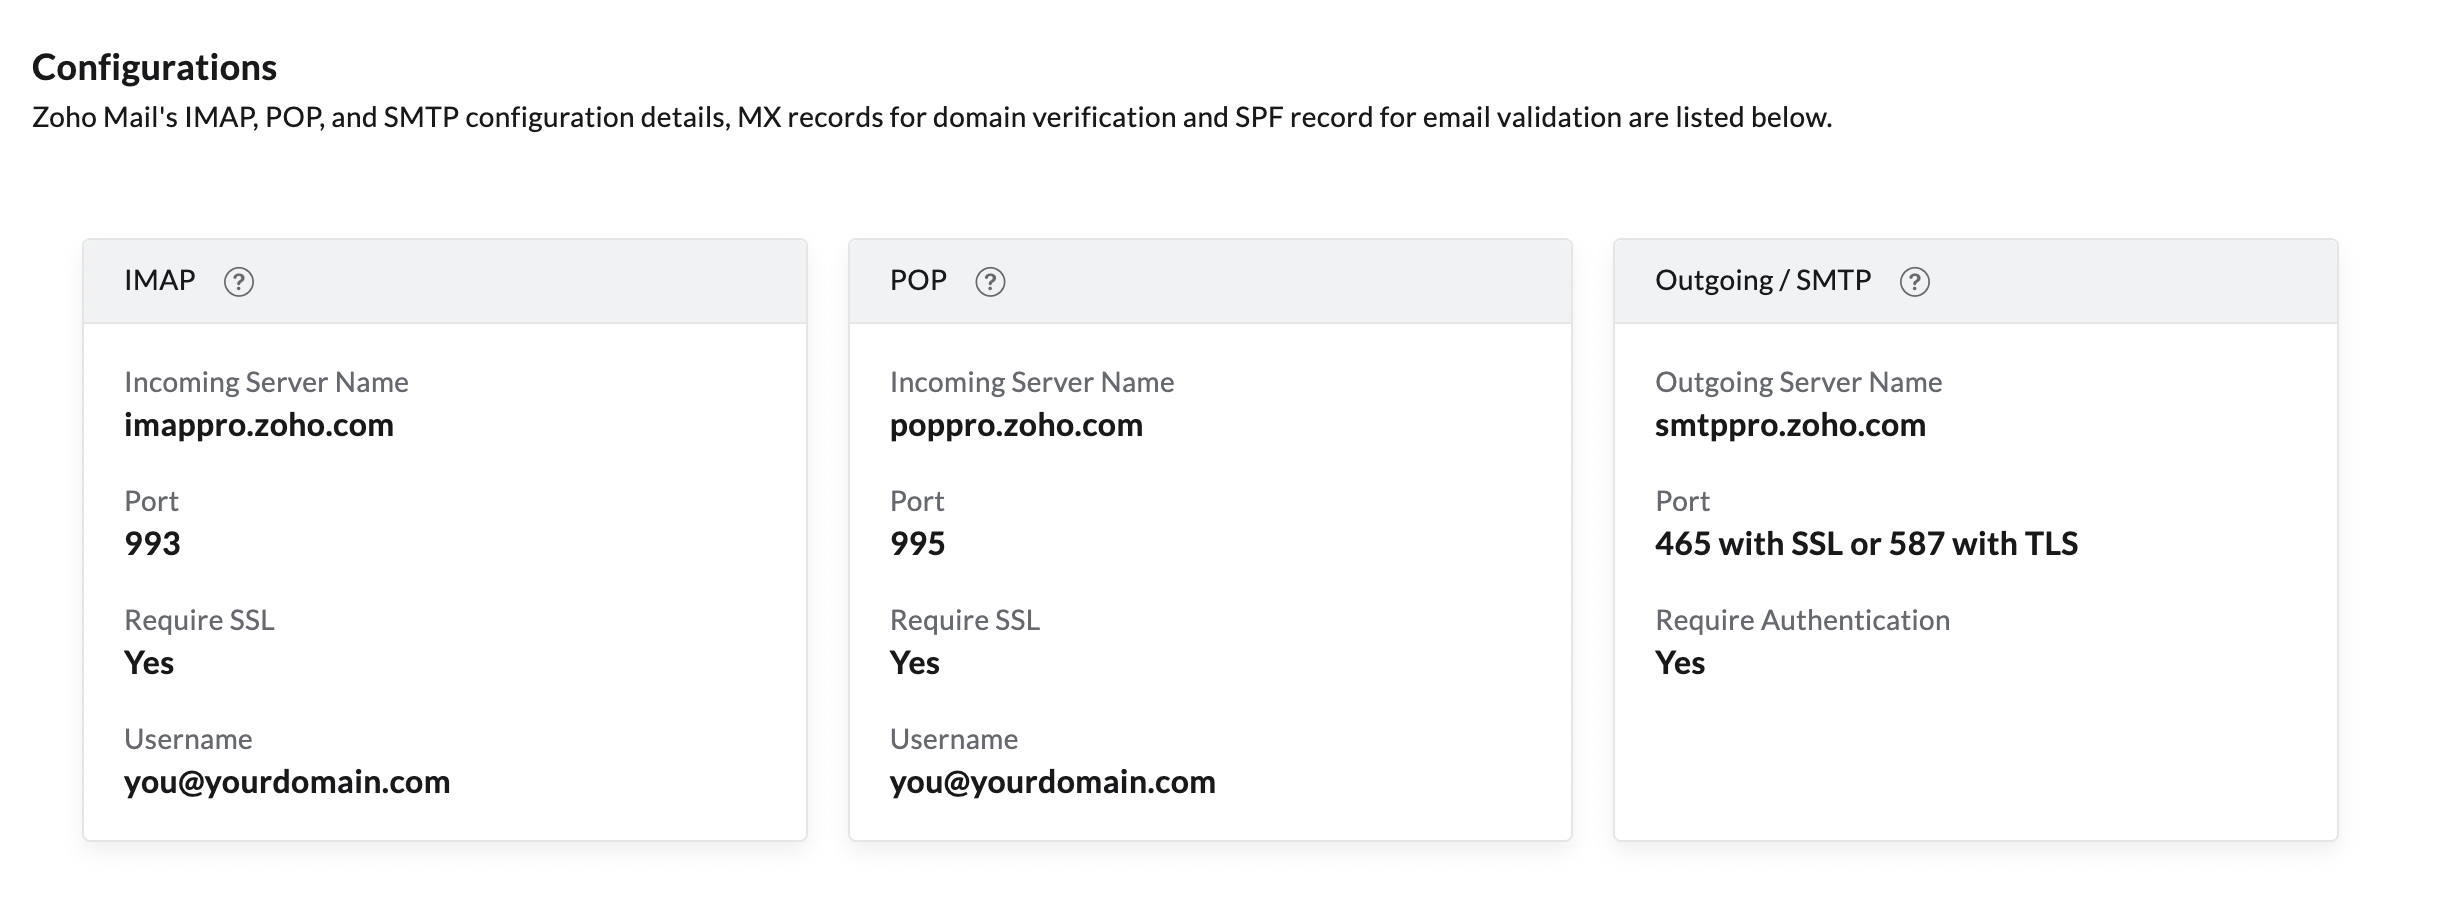
Task: Click the Yes value under IMAP Require SSL
Action: click(x=149, y=663)
